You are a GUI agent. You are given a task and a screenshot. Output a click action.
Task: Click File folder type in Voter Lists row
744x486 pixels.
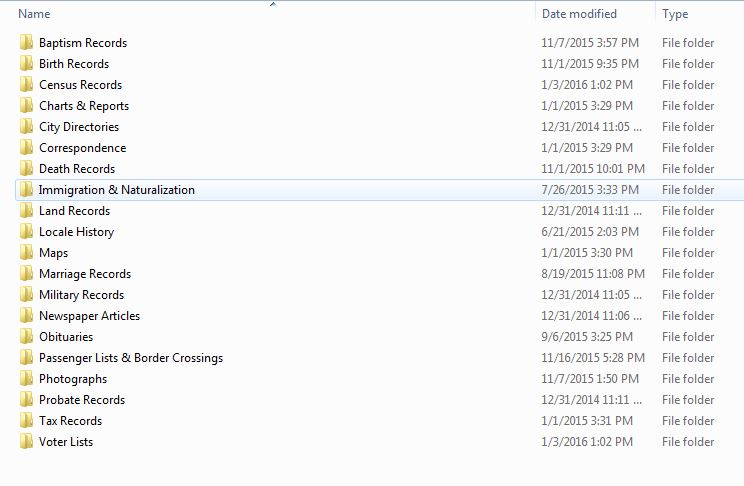point(688,441)
